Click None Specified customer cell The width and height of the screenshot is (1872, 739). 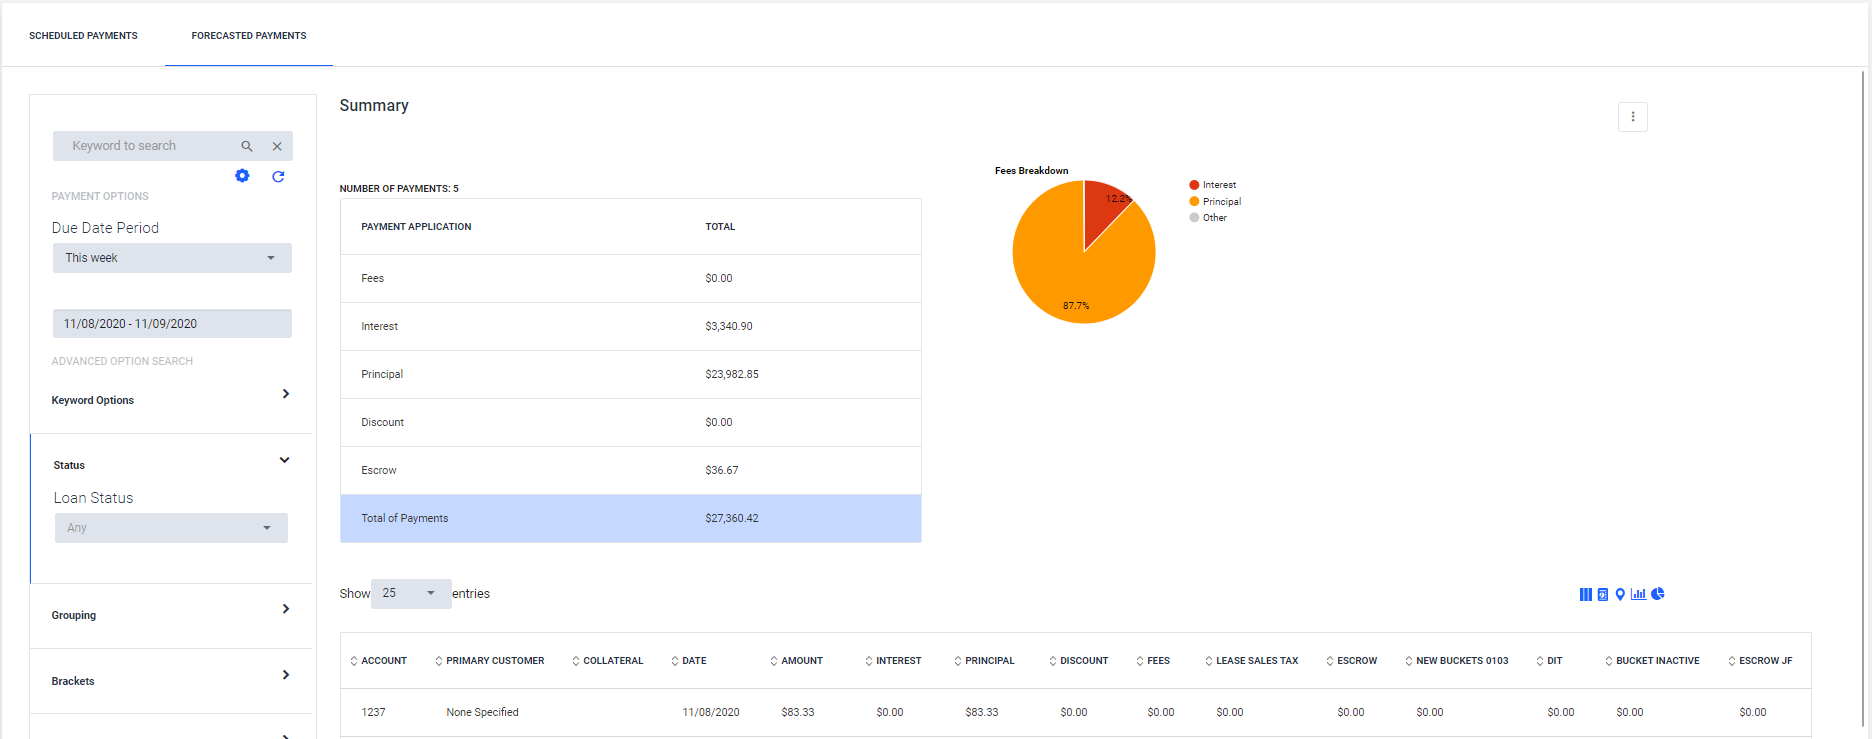point(482,712)
